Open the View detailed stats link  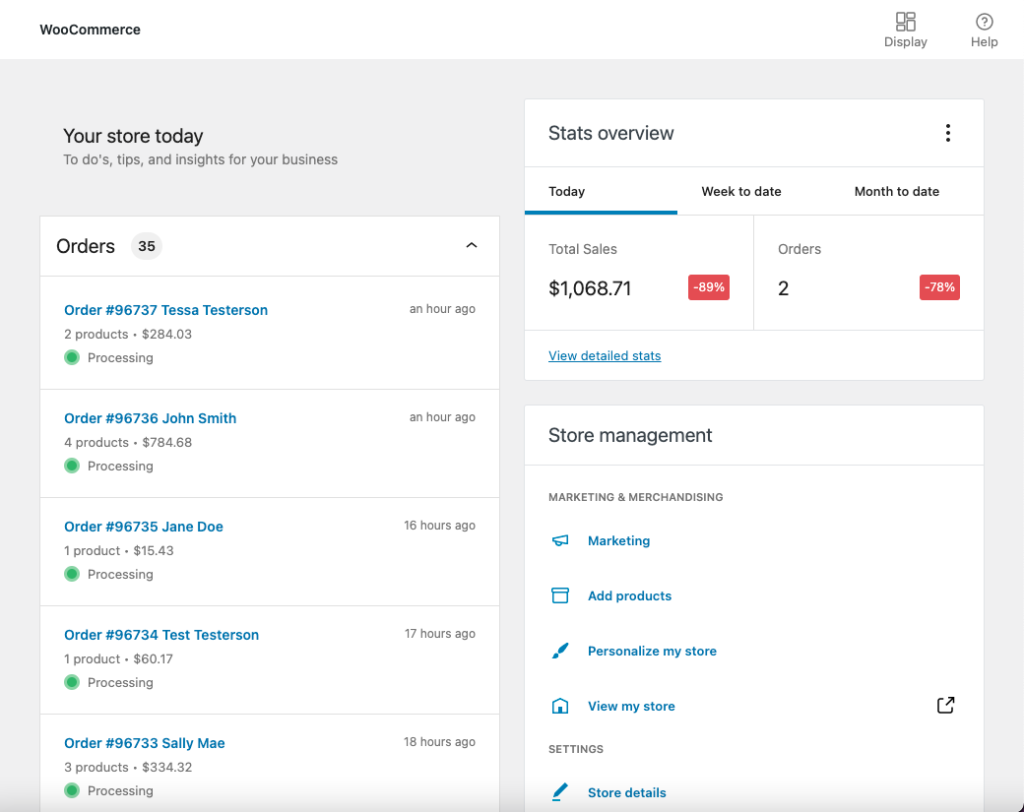point(604,356)
